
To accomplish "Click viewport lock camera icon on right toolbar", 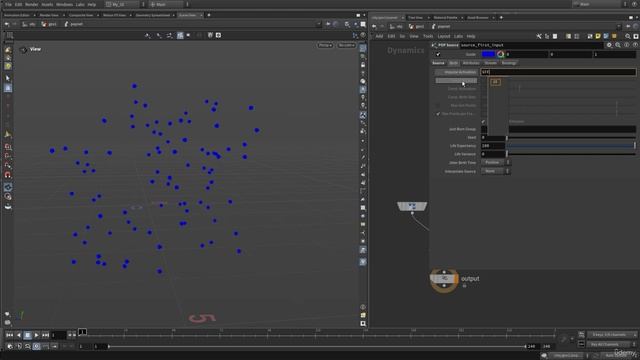I will pyautogui.click(x=363, y=65).
